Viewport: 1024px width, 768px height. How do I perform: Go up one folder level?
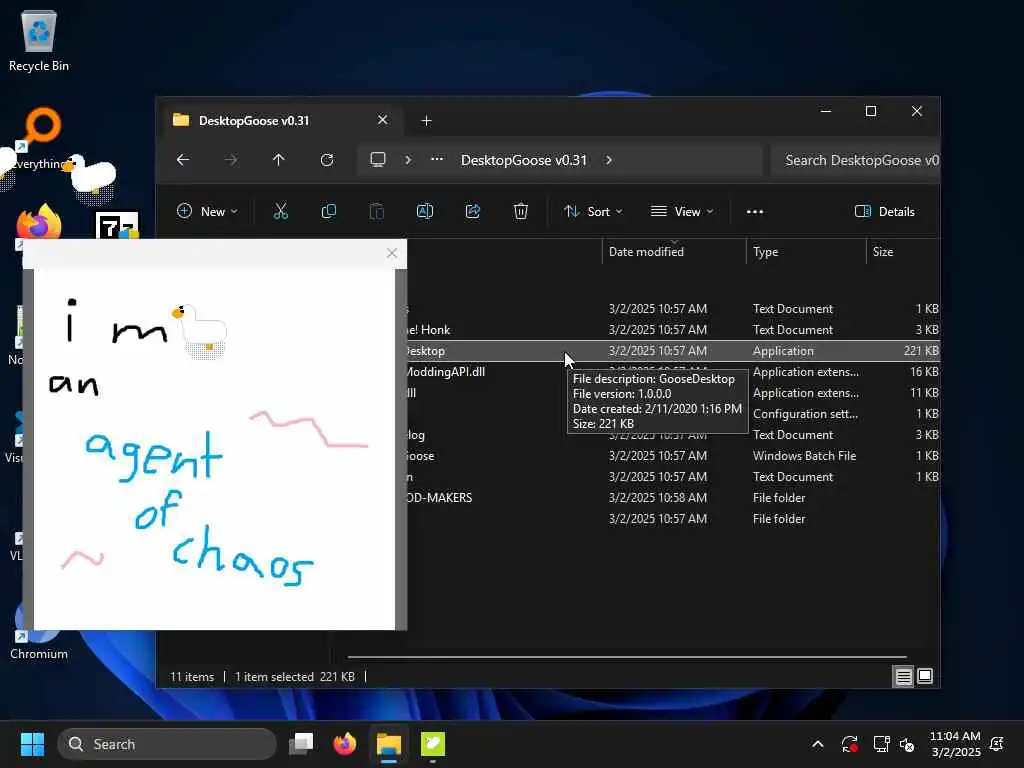pyautogui.click(x=279, y=160)
